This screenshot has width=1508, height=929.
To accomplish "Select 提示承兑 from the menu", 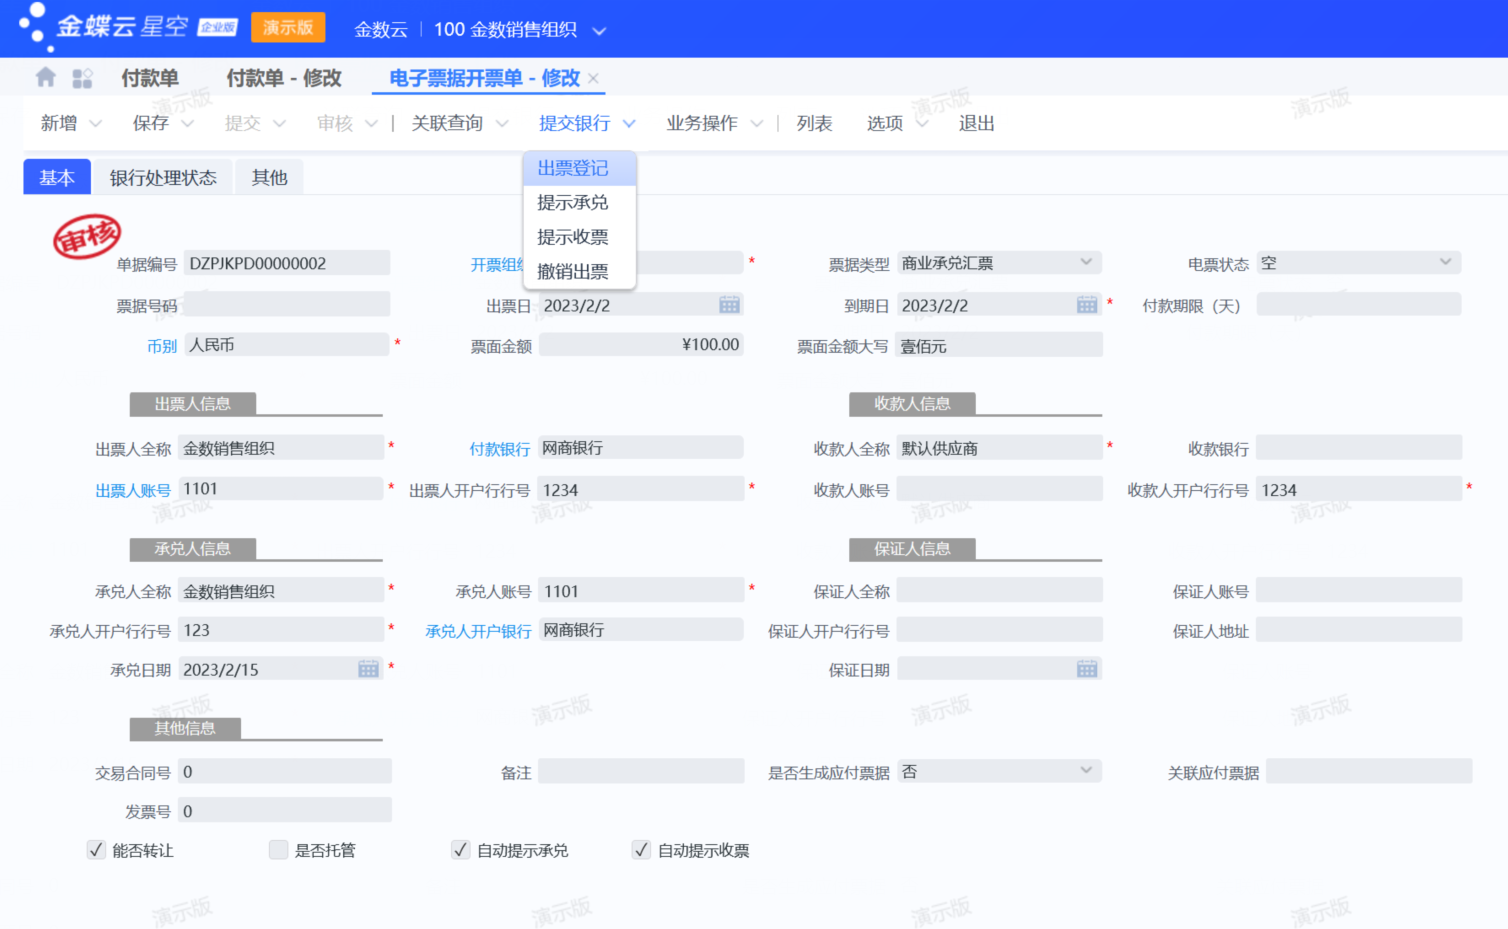I will pyautogui.click(x=579, y=202).
